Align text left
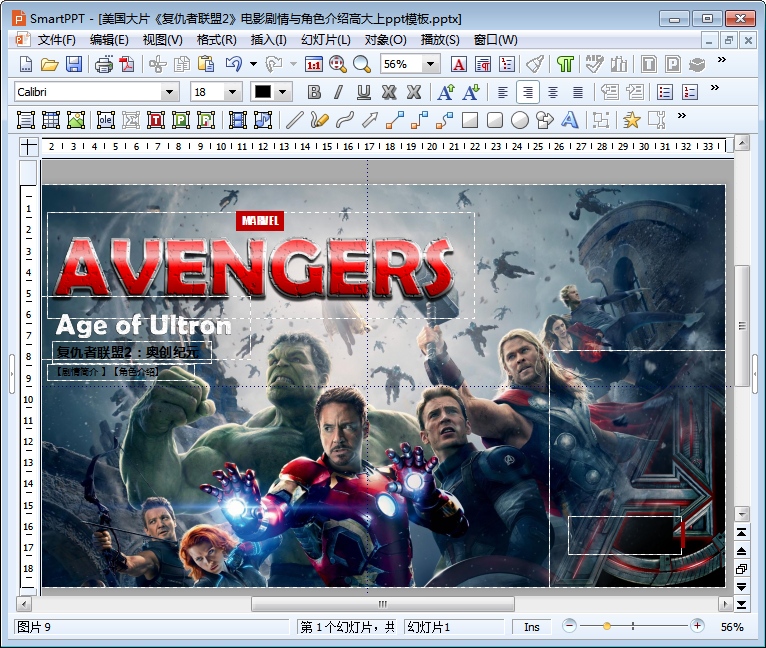 [503, 92]
